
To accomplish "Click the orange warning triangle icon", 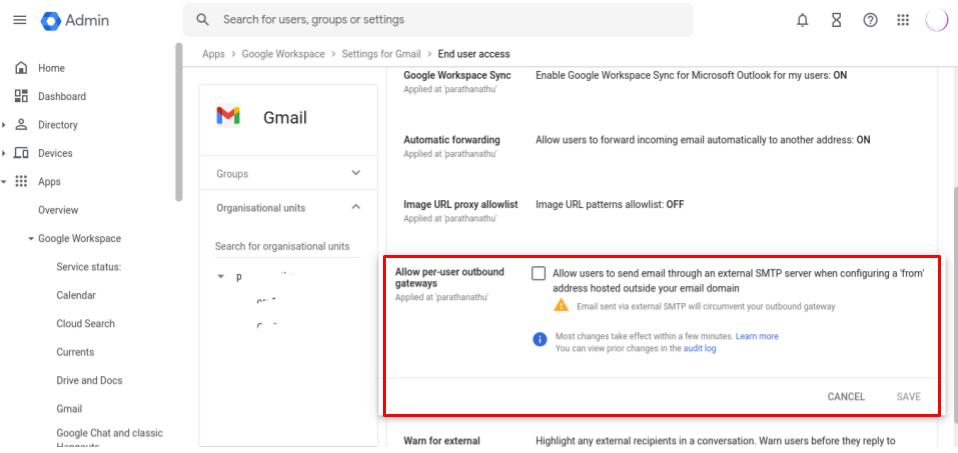I will click(x=561, y=306).
